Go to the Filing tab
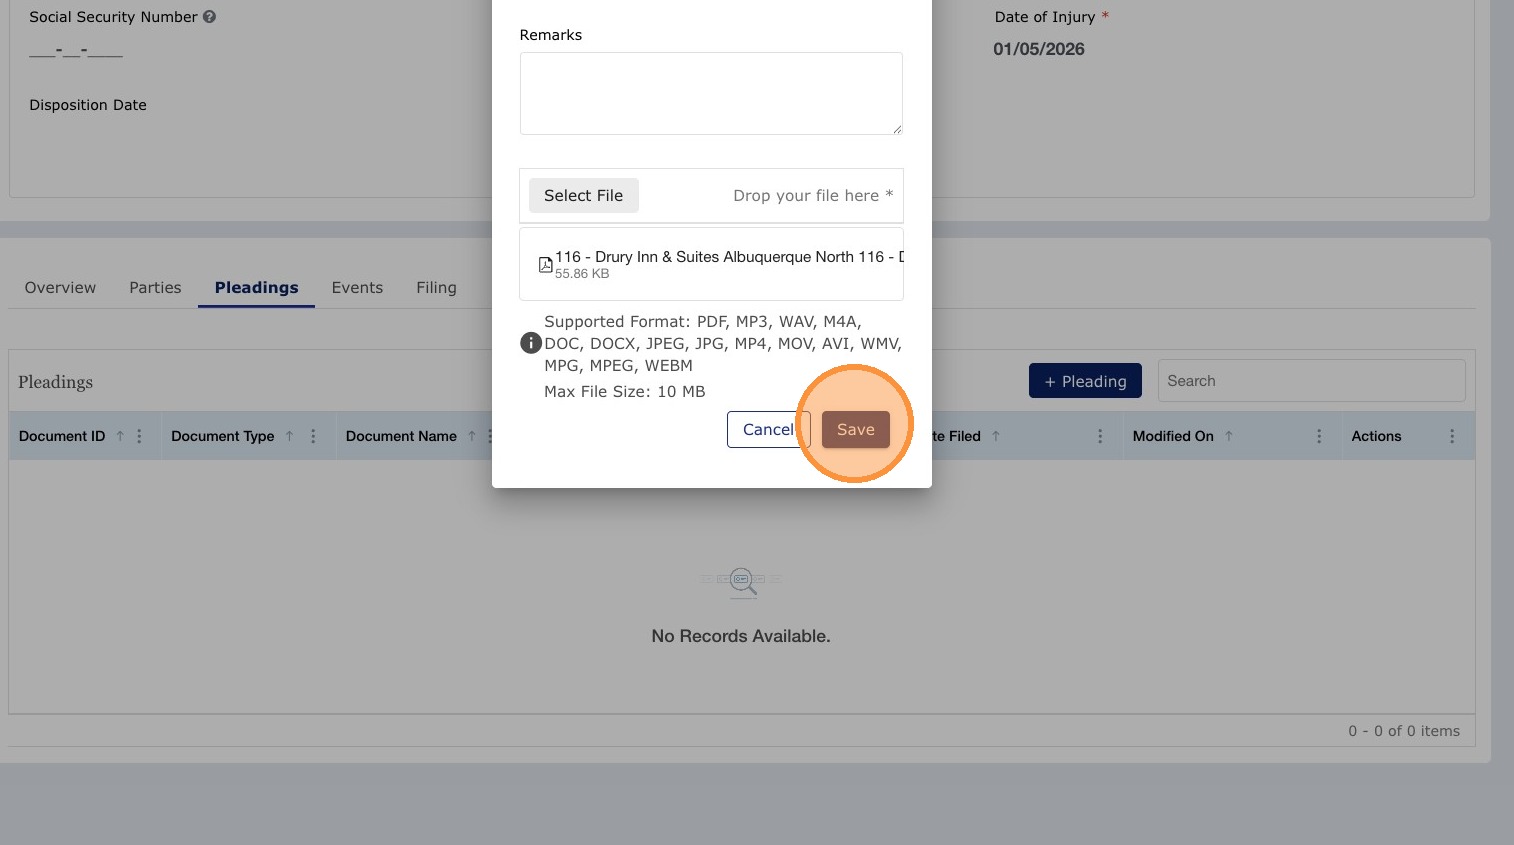Image resolution: width=1514 pixels, height=845 pixels. (x=436, y=288)
